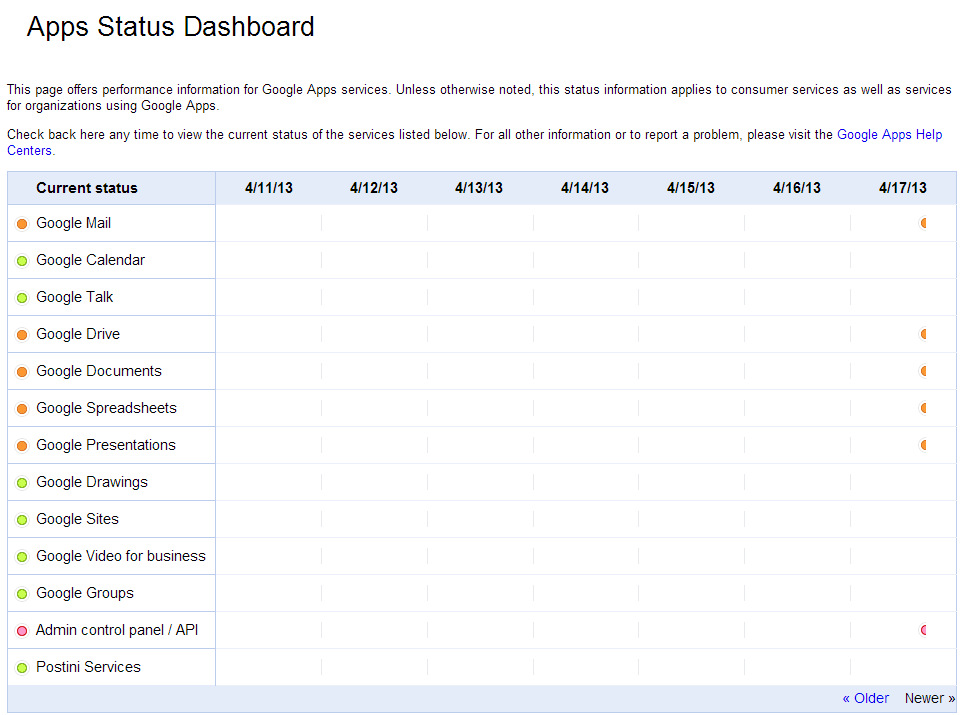Click the Newer » navigation link
The width and height of the screenshot is (960, 715).
coord(929,698)
